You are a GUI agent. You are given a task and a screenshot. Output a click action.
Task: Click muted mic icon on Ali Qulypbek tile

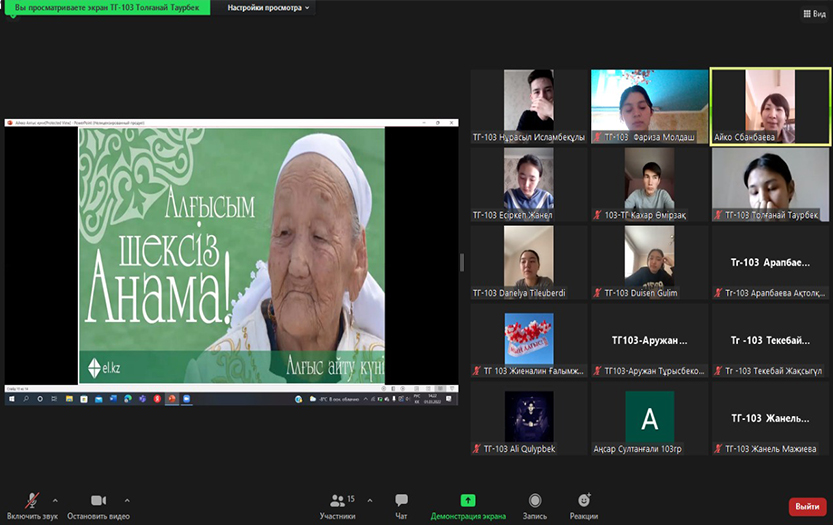[x=478, y=449]
